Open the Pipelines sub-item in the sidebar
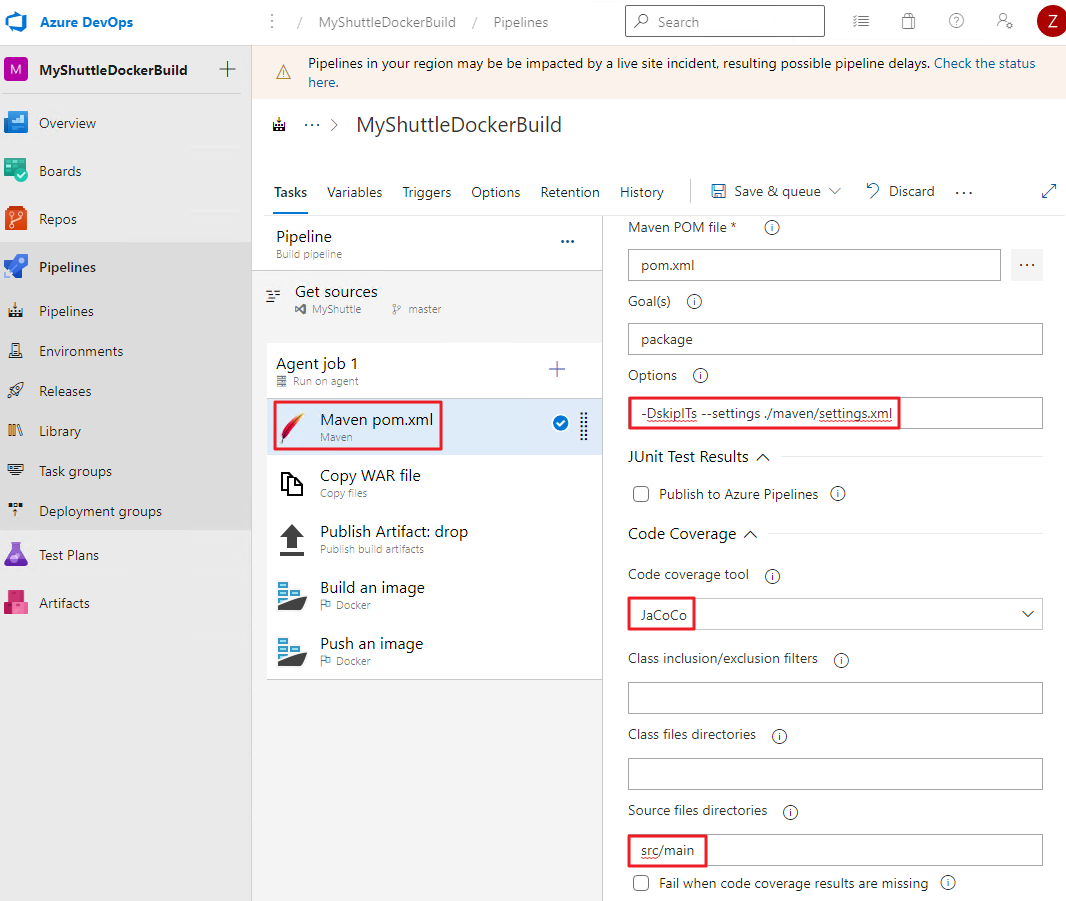 point(66,311)
